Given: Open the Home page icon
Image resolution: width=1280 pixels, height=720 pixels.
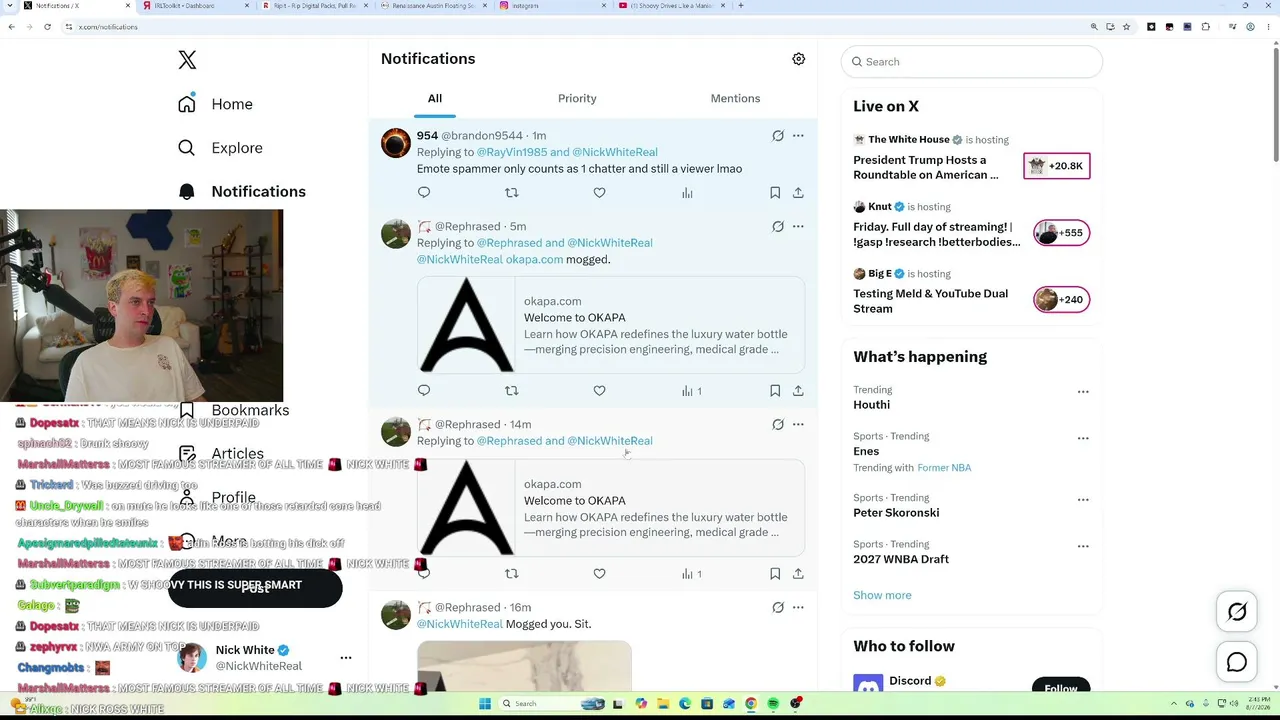Looking at the screenshot, I should tap(187, 104).
